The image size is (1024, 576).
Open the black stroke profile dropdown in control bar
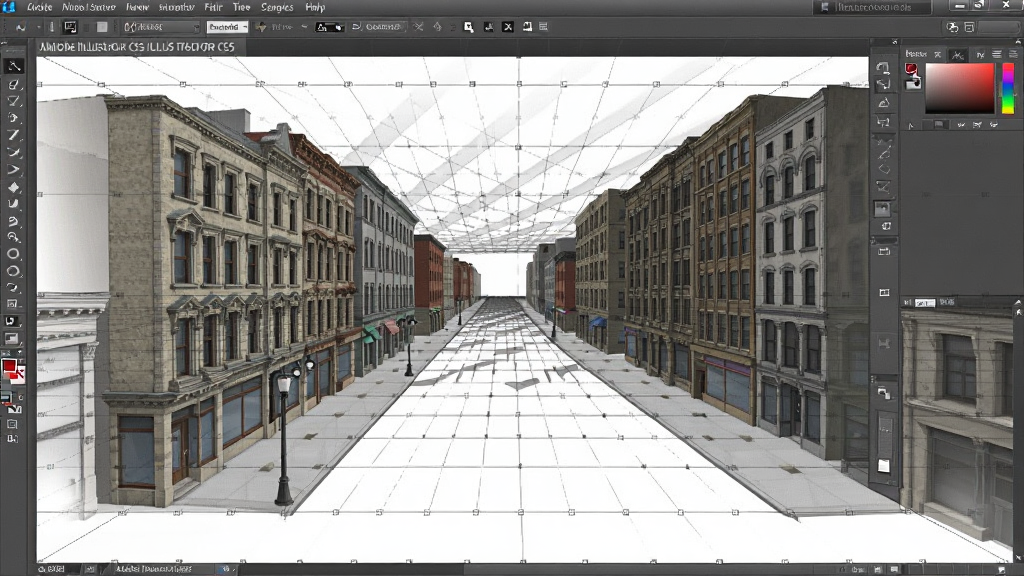(330, 27)
